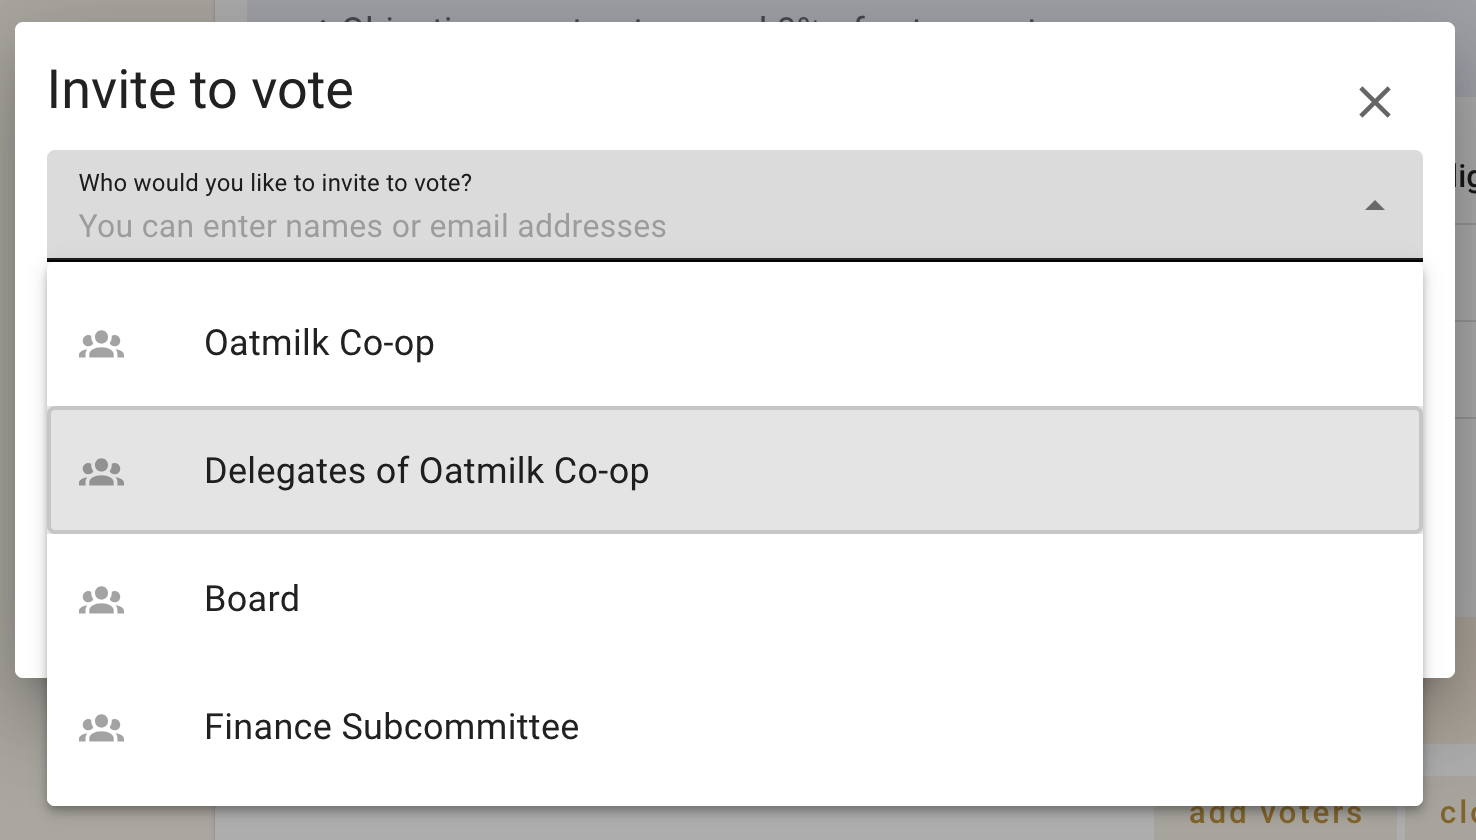Select Finance Subcommittee from the suggestions

pyautogui.click(x=391, y=727)
